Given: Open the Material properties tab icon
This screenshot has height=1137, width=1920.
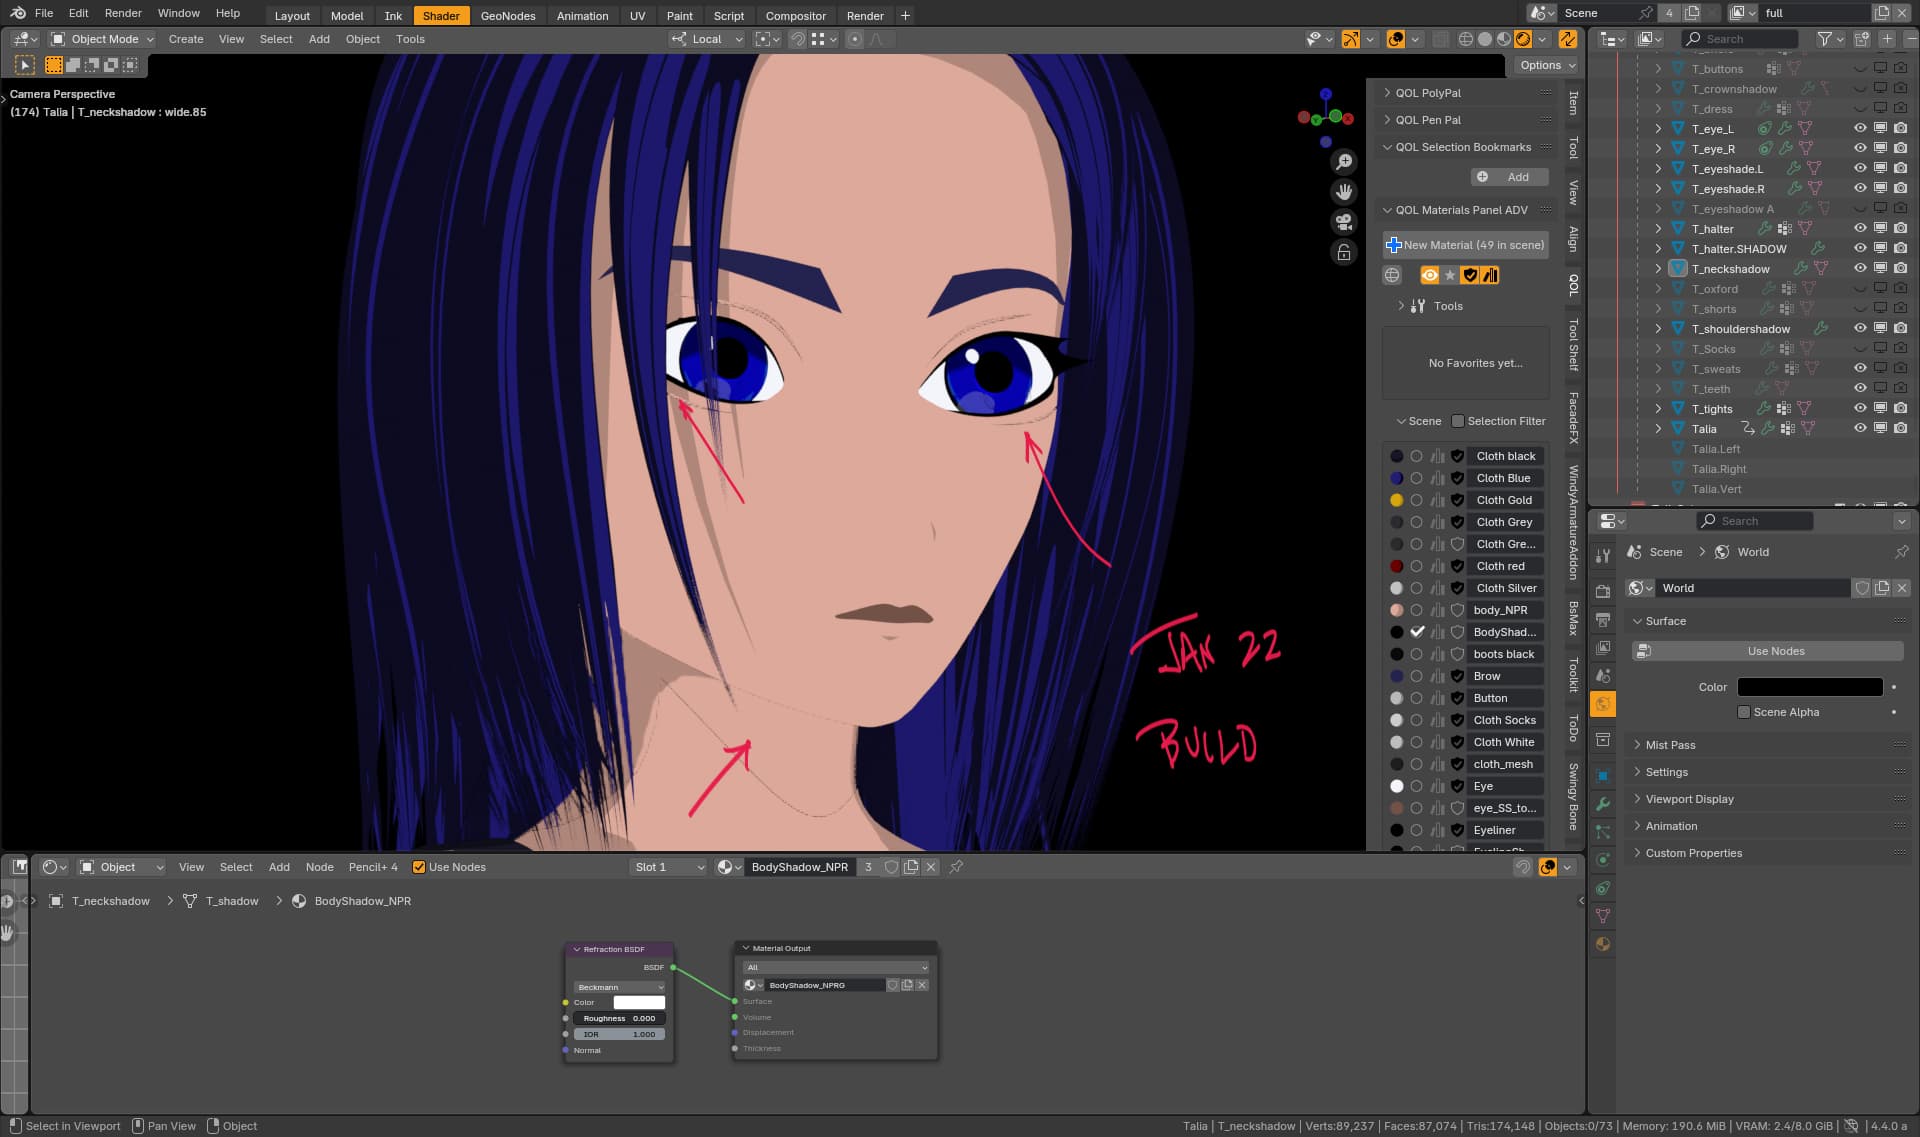Looking at the screenshot, I should pos(1603,944).
